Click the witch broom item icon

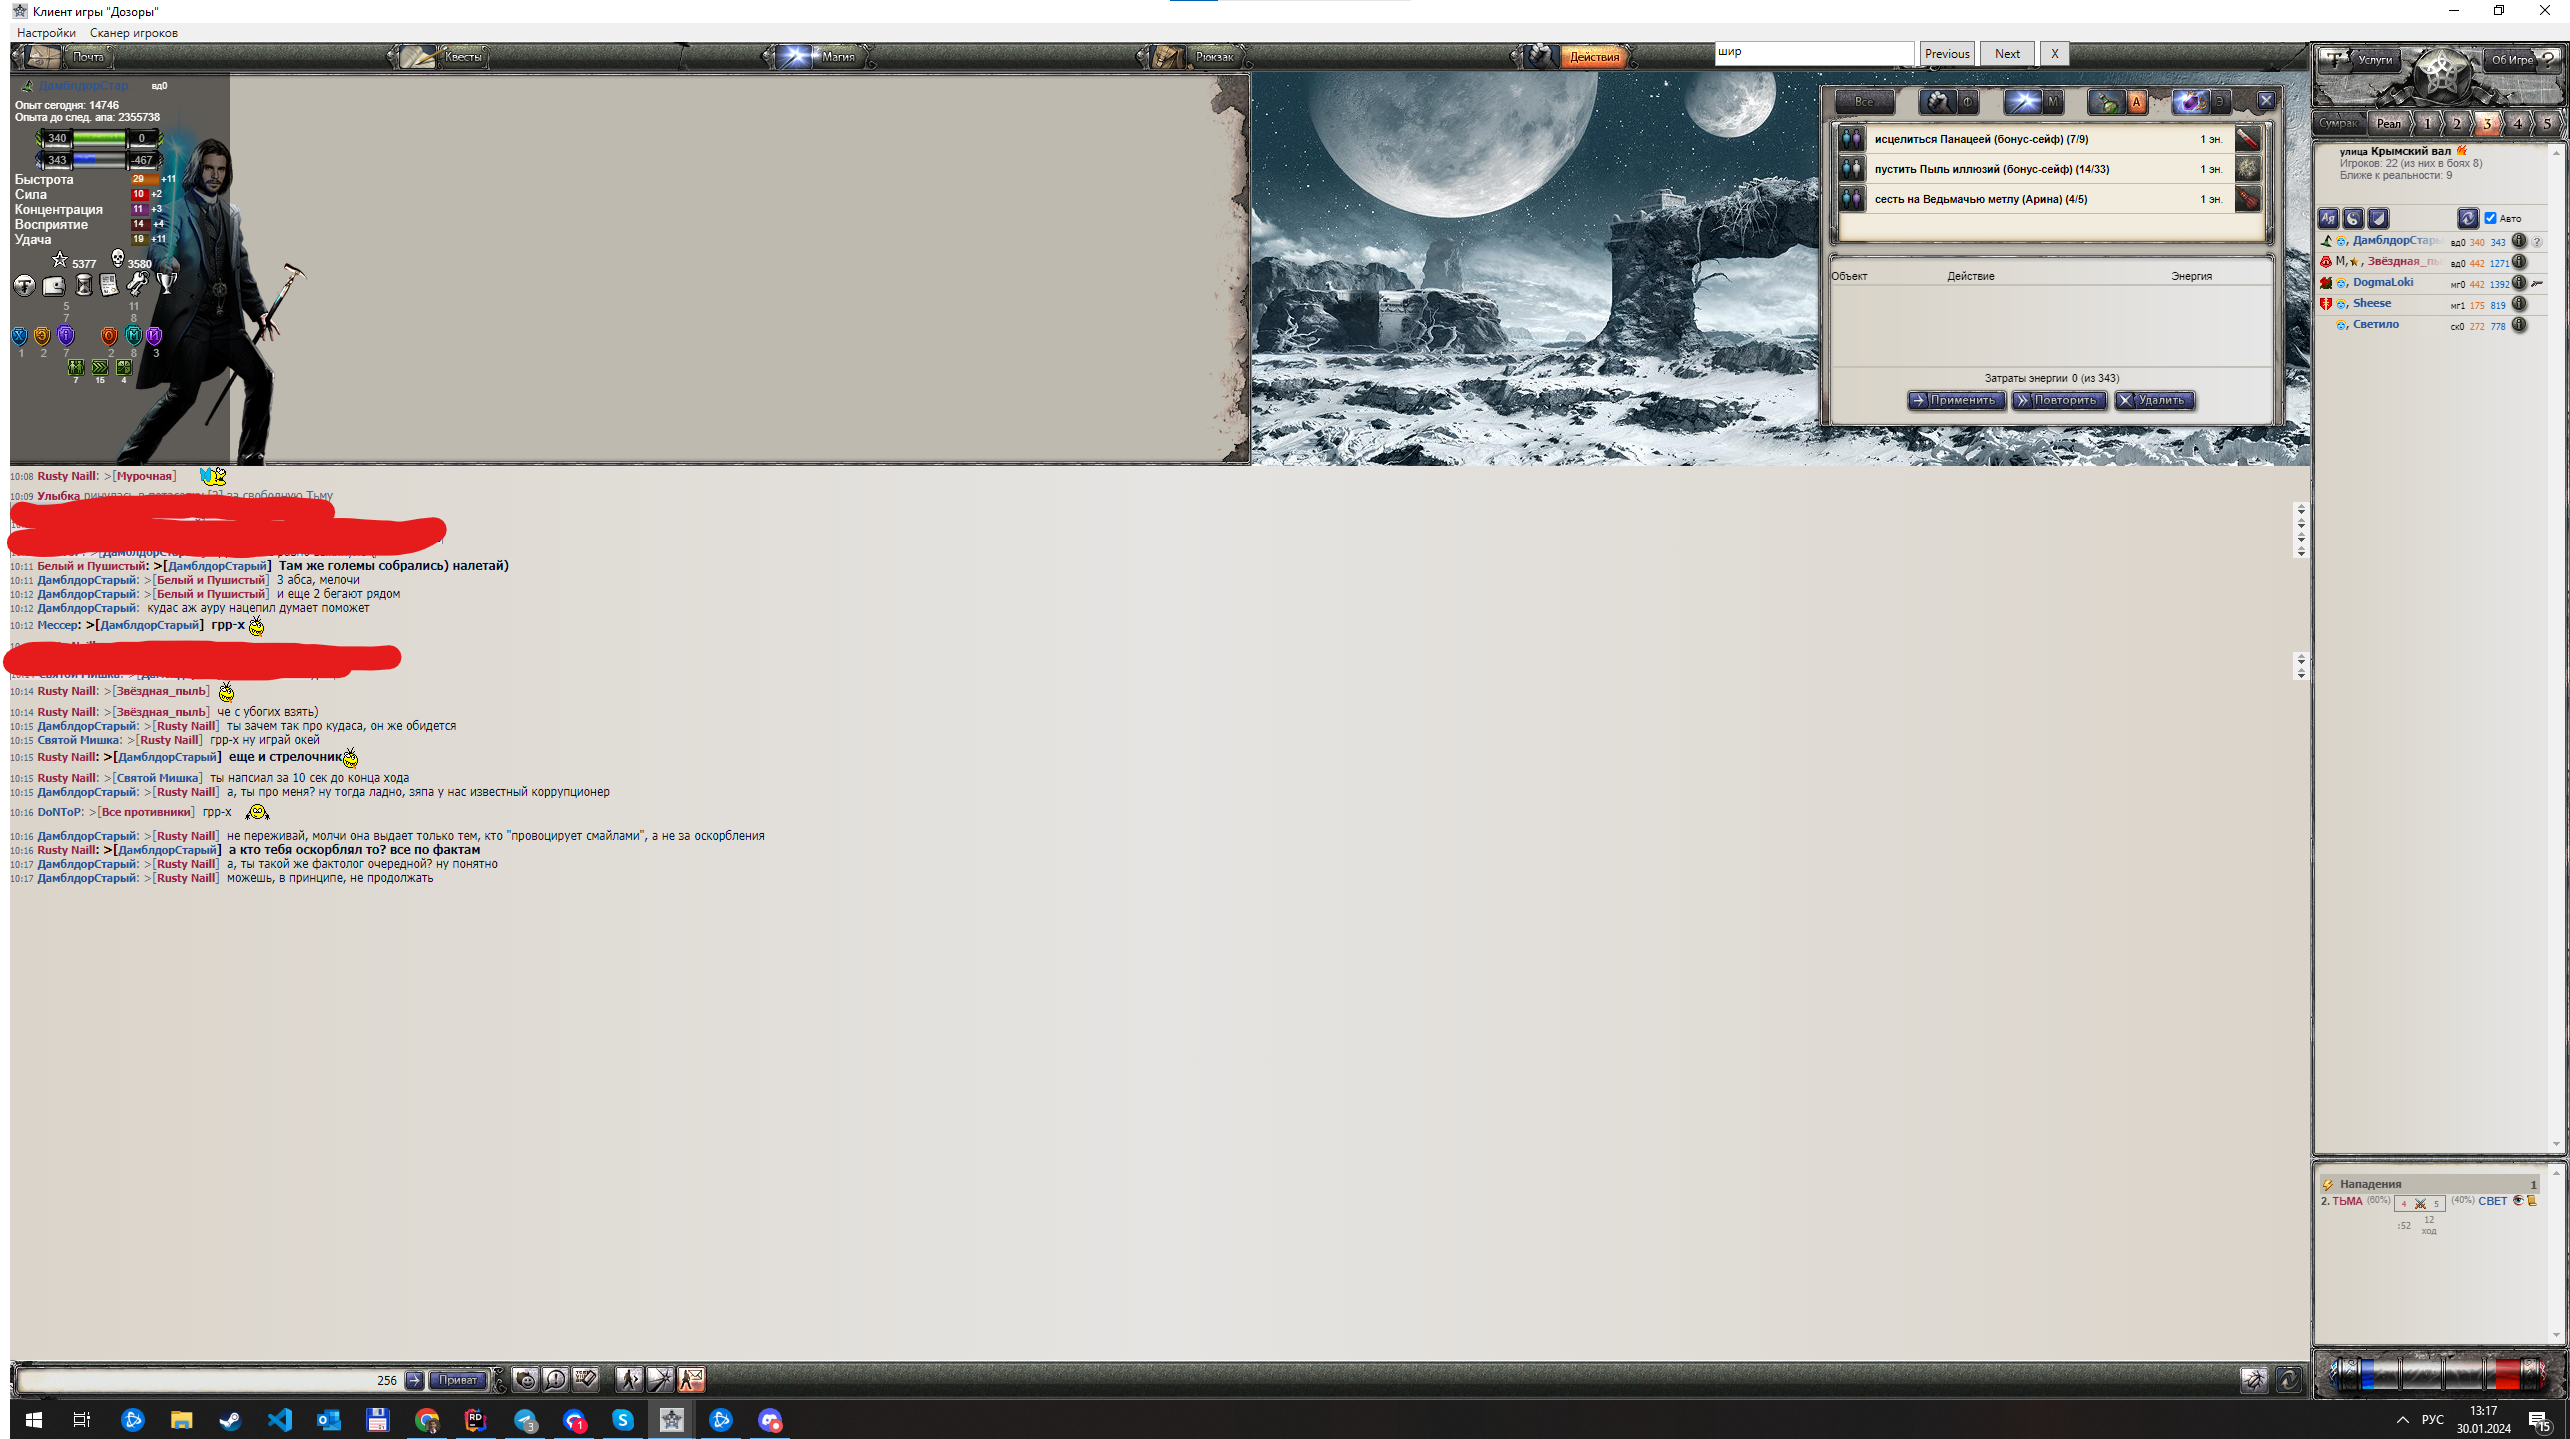2247,199
